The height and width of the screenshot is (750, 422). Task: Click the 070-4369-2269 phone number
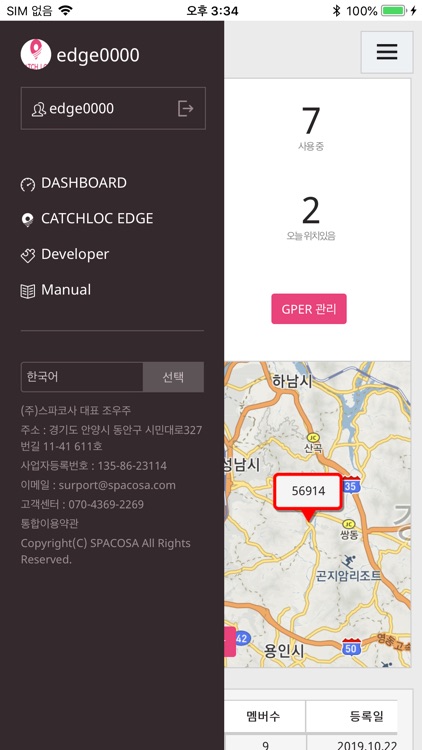pyautogui.click(x=106, y=504)
